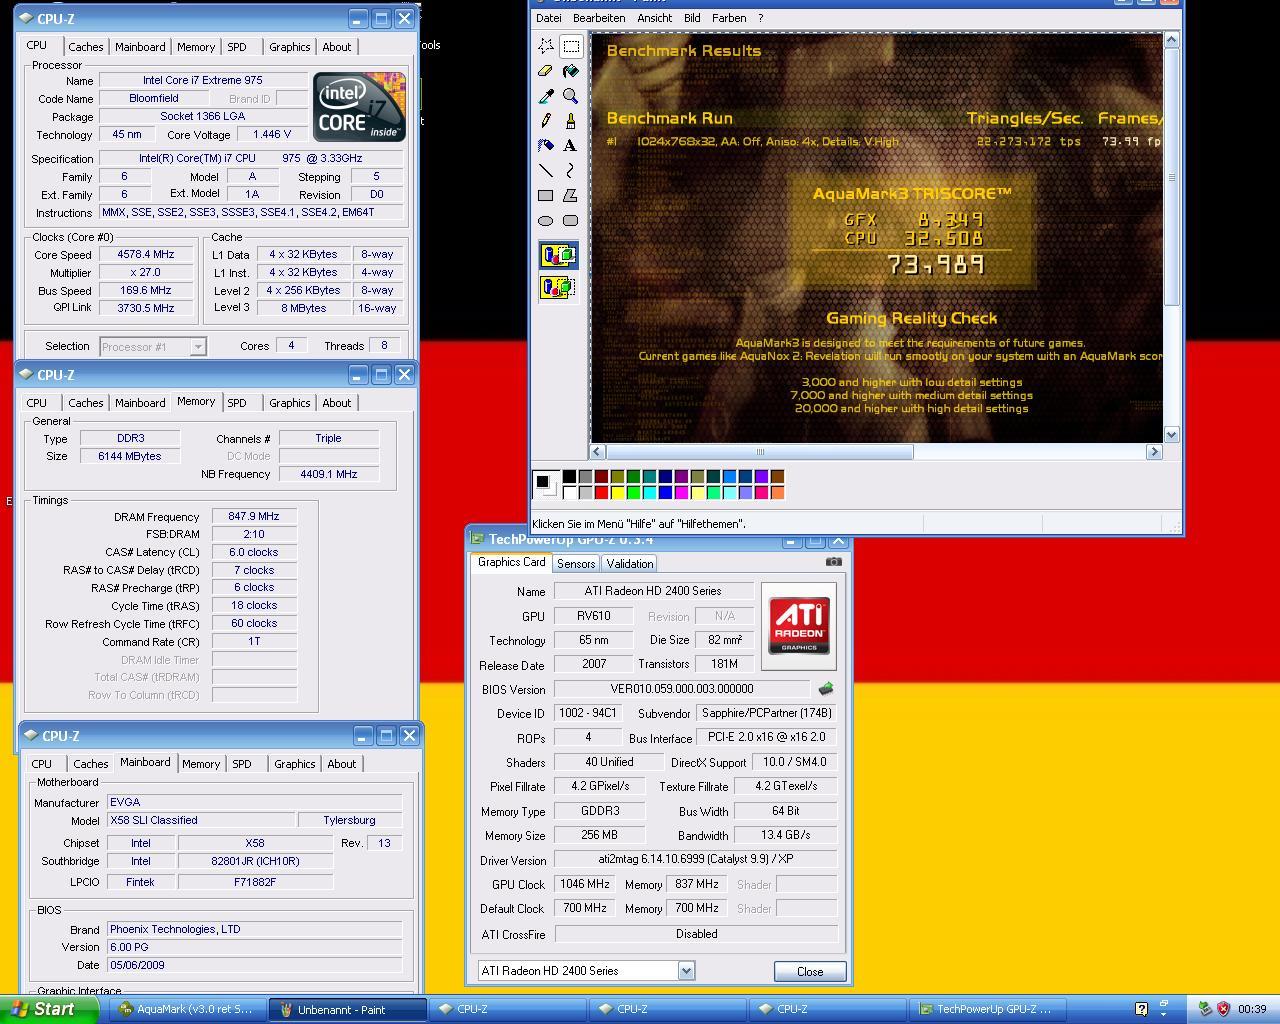
Task: Switch to AquaMark taskbar button
Action: tap(187, 1009)
